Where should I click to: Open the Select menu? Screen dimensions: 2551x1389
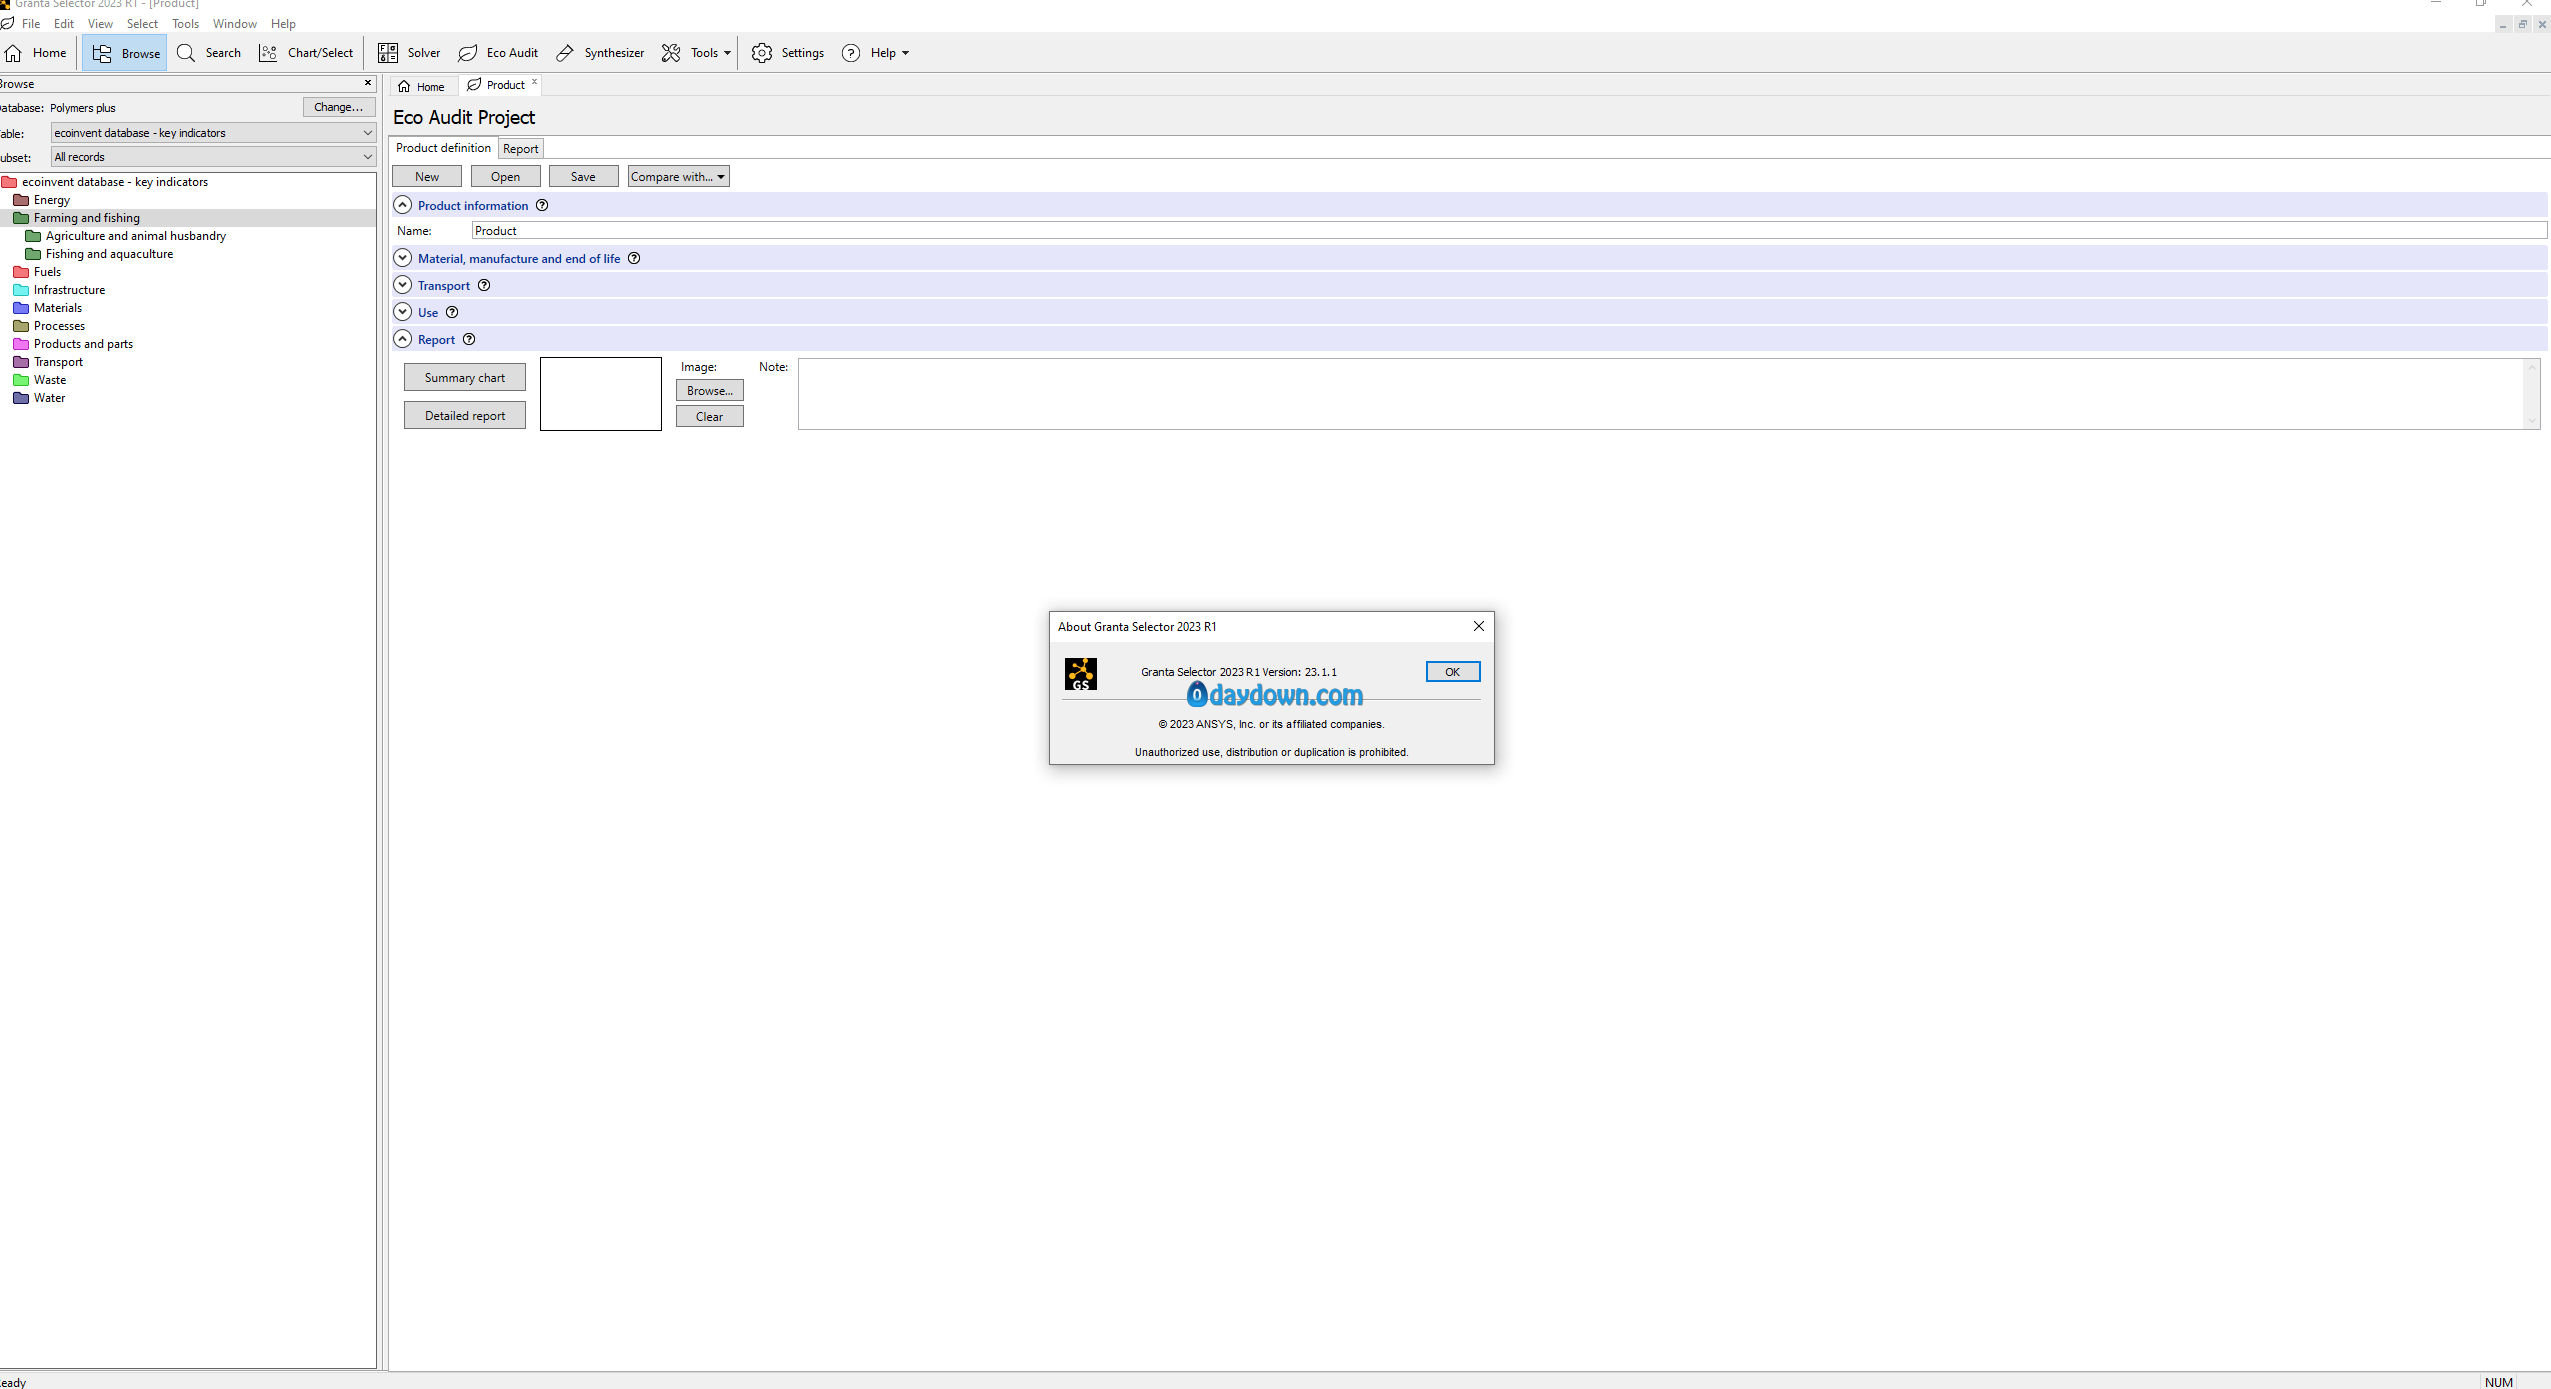tap(142, 24)
